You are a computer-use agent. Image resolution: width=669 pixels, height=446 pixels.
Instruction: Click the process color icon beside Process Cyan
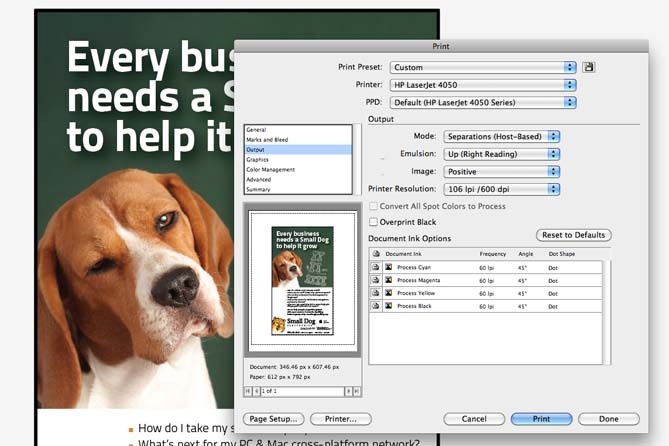(389, 267)
